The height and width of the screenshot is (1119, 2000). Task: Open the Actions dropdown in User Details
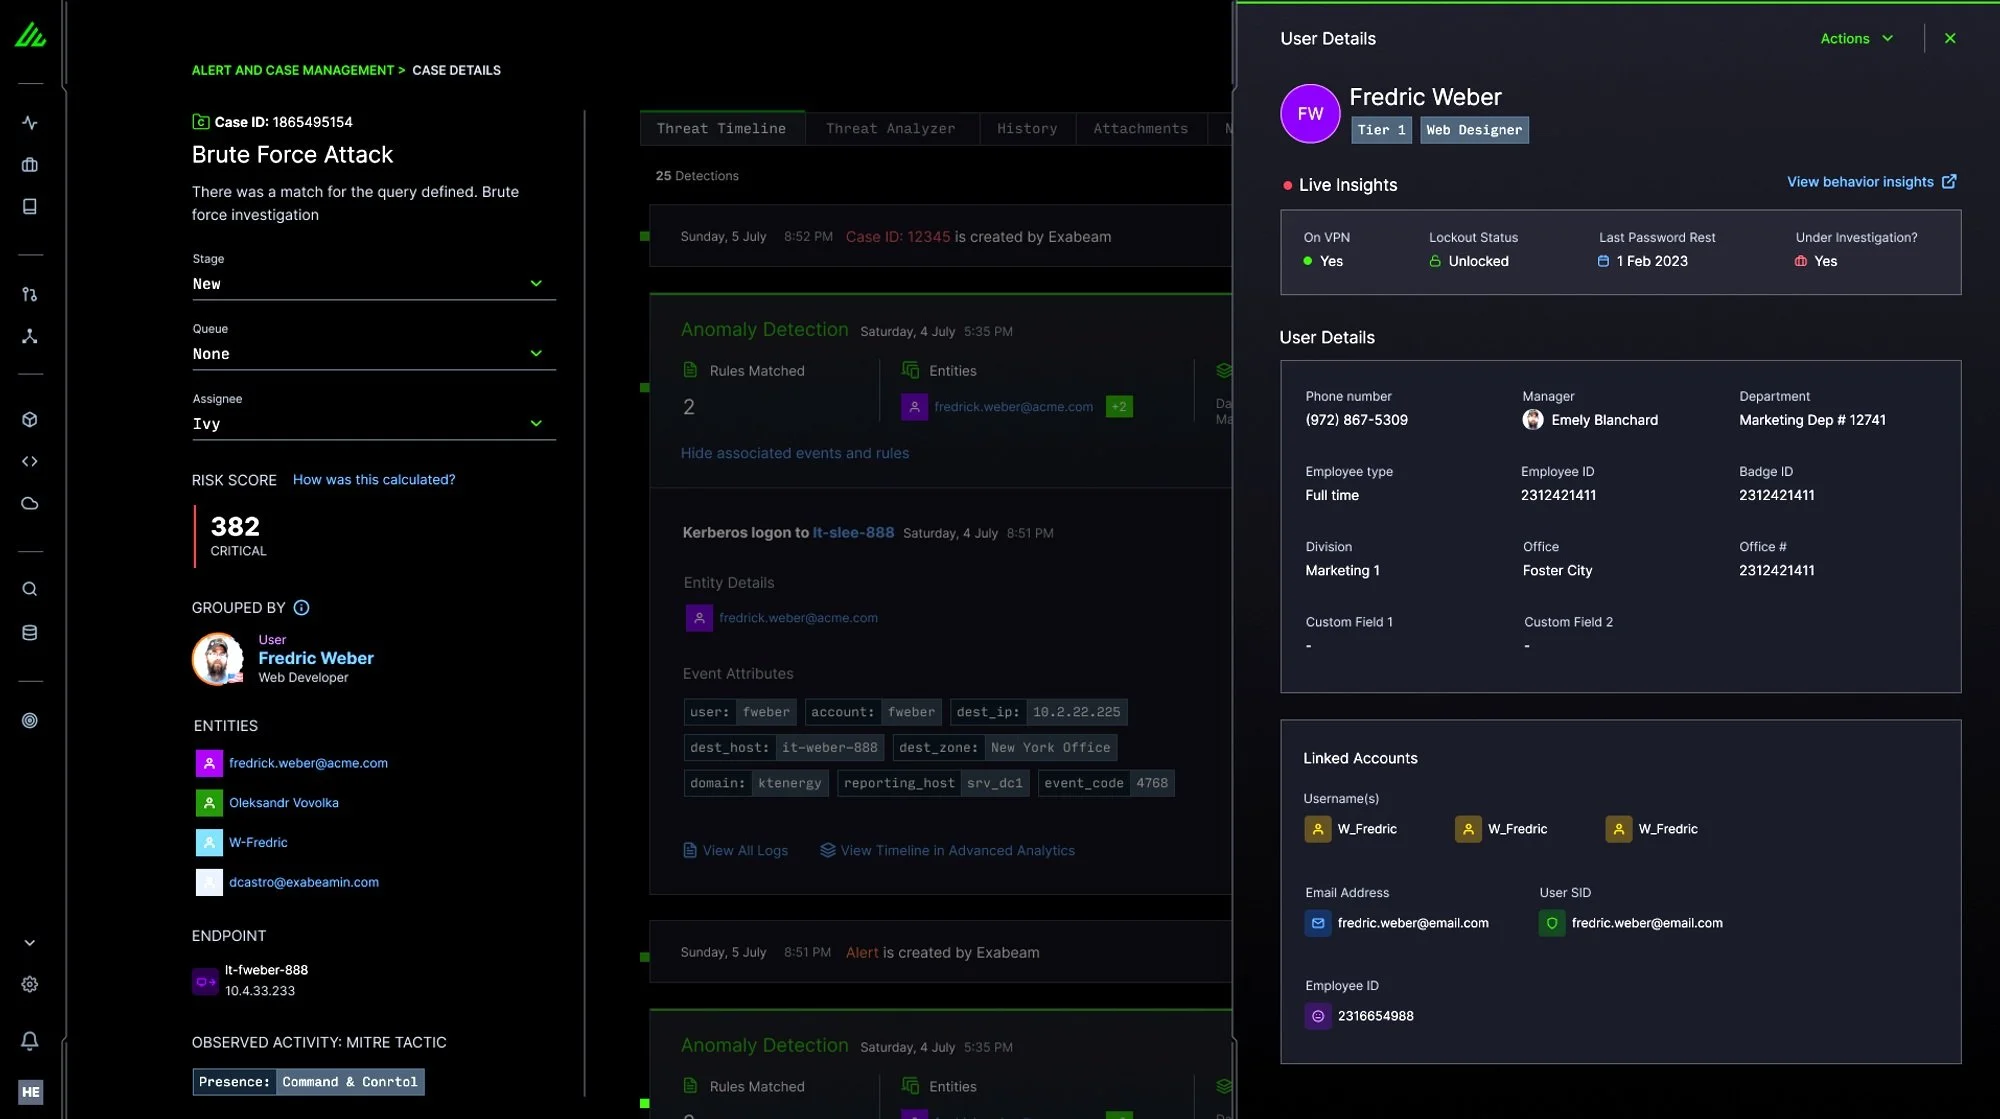[x=1855, y=38]
